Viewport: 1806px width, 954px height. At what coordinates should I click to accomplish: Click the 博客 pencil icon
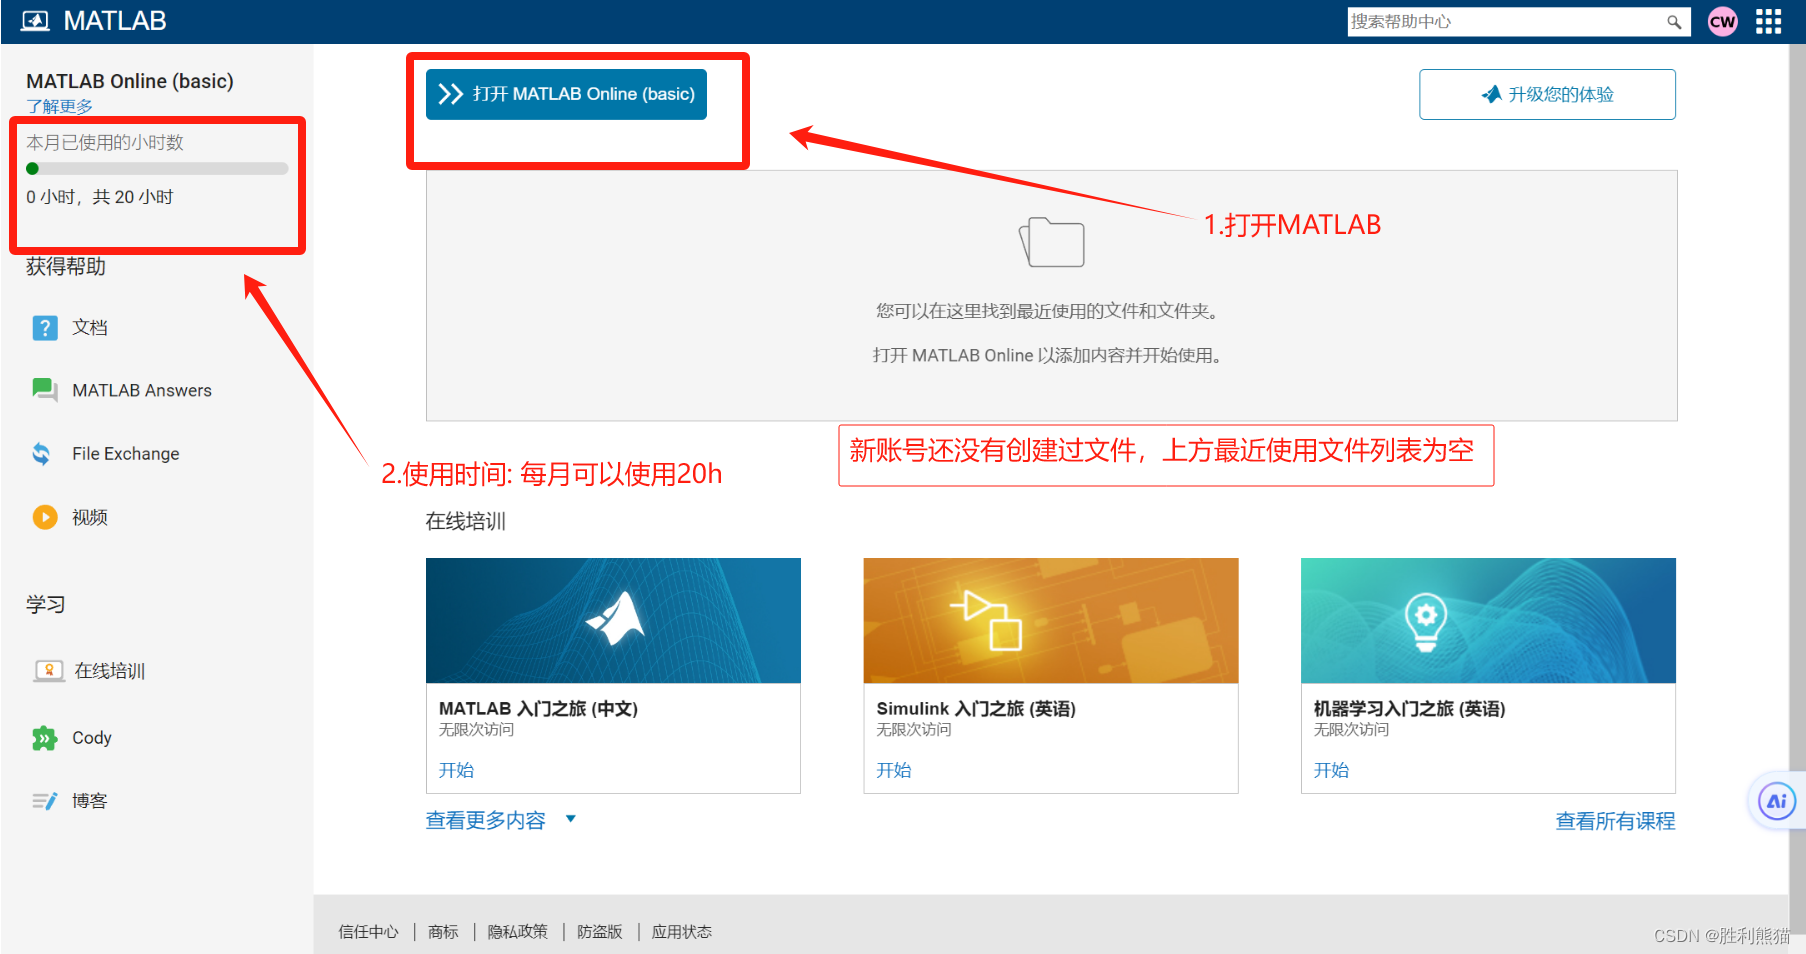tap(45, 801)
